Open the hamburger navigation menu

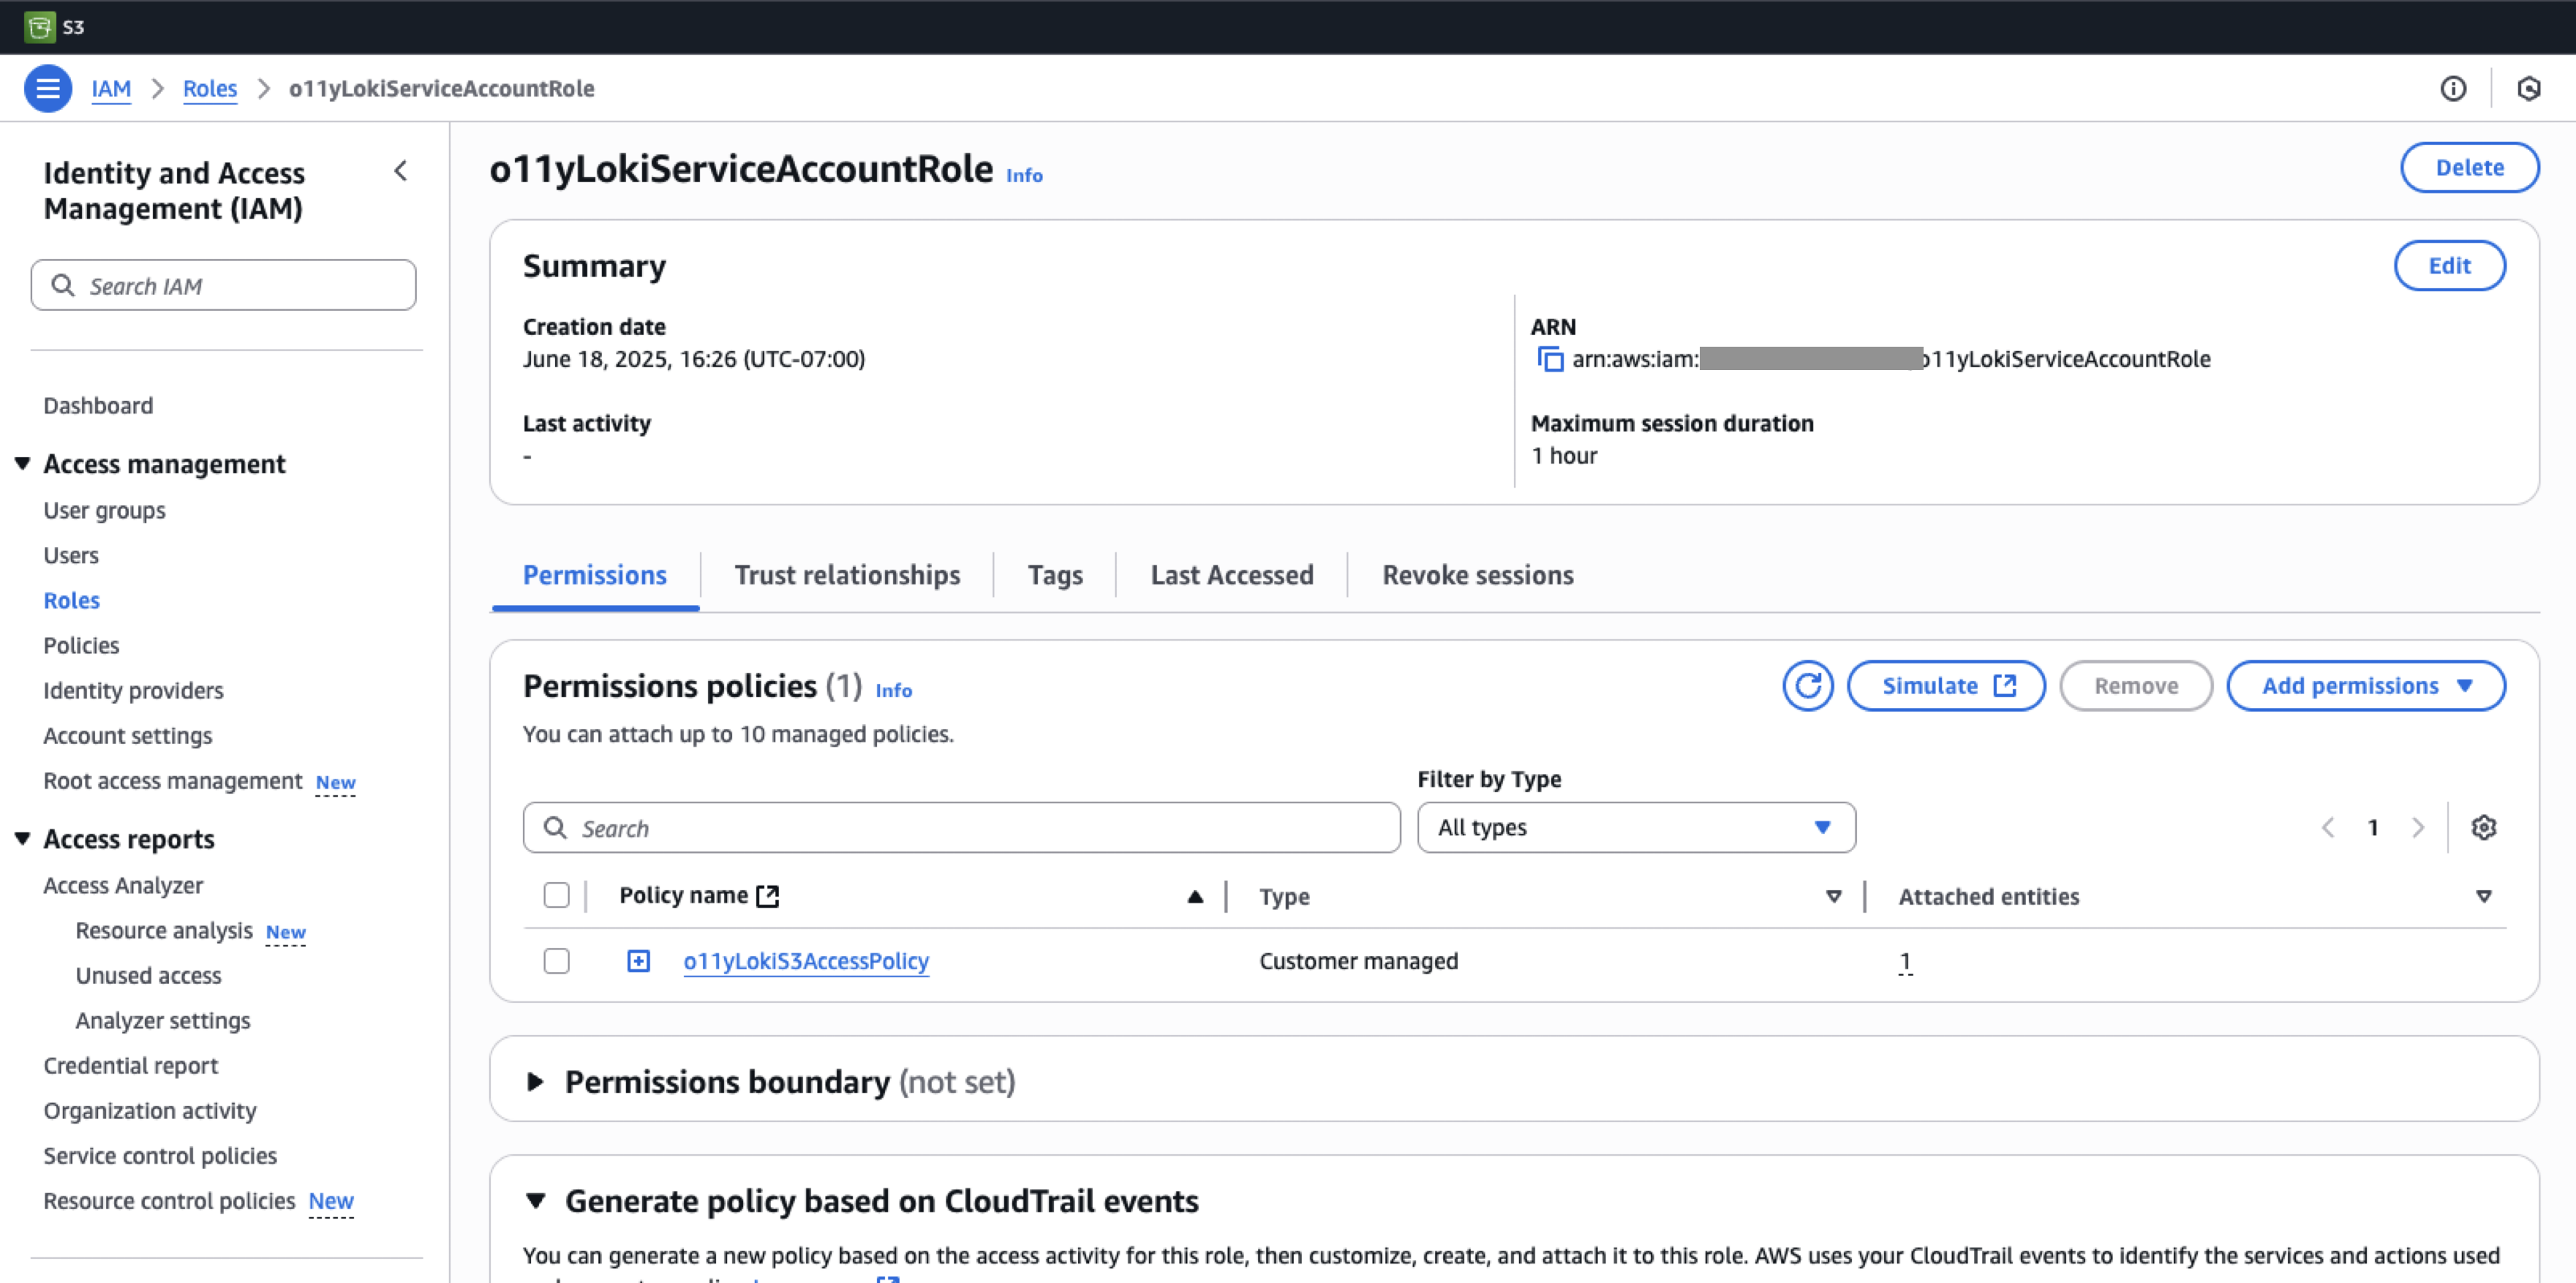click(47, 88)
